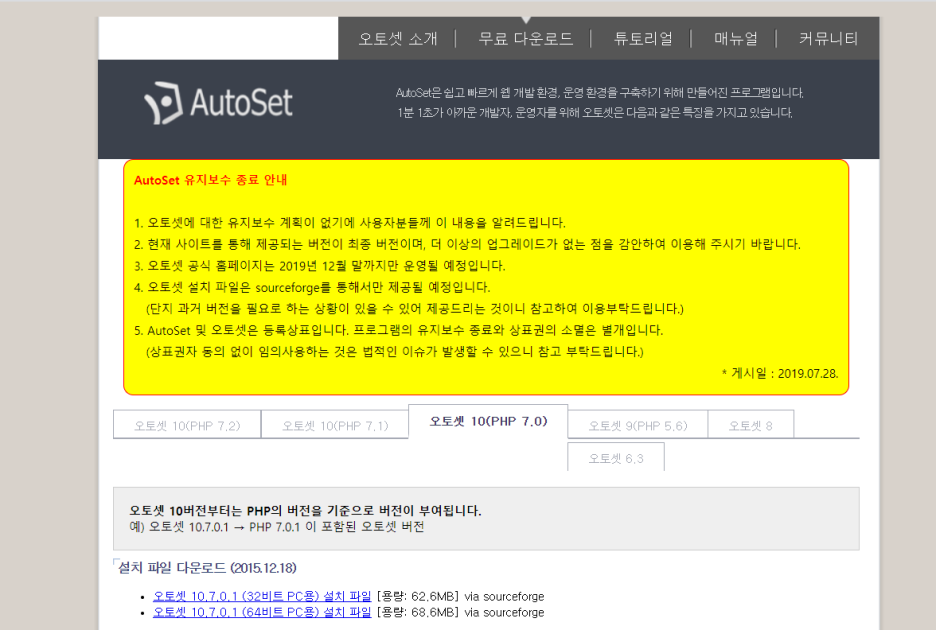Image resolution: width=936 pixels, height=630 pixels.
Task: Click notice line mentioning sourceforge
Action: tap(312, 287)
